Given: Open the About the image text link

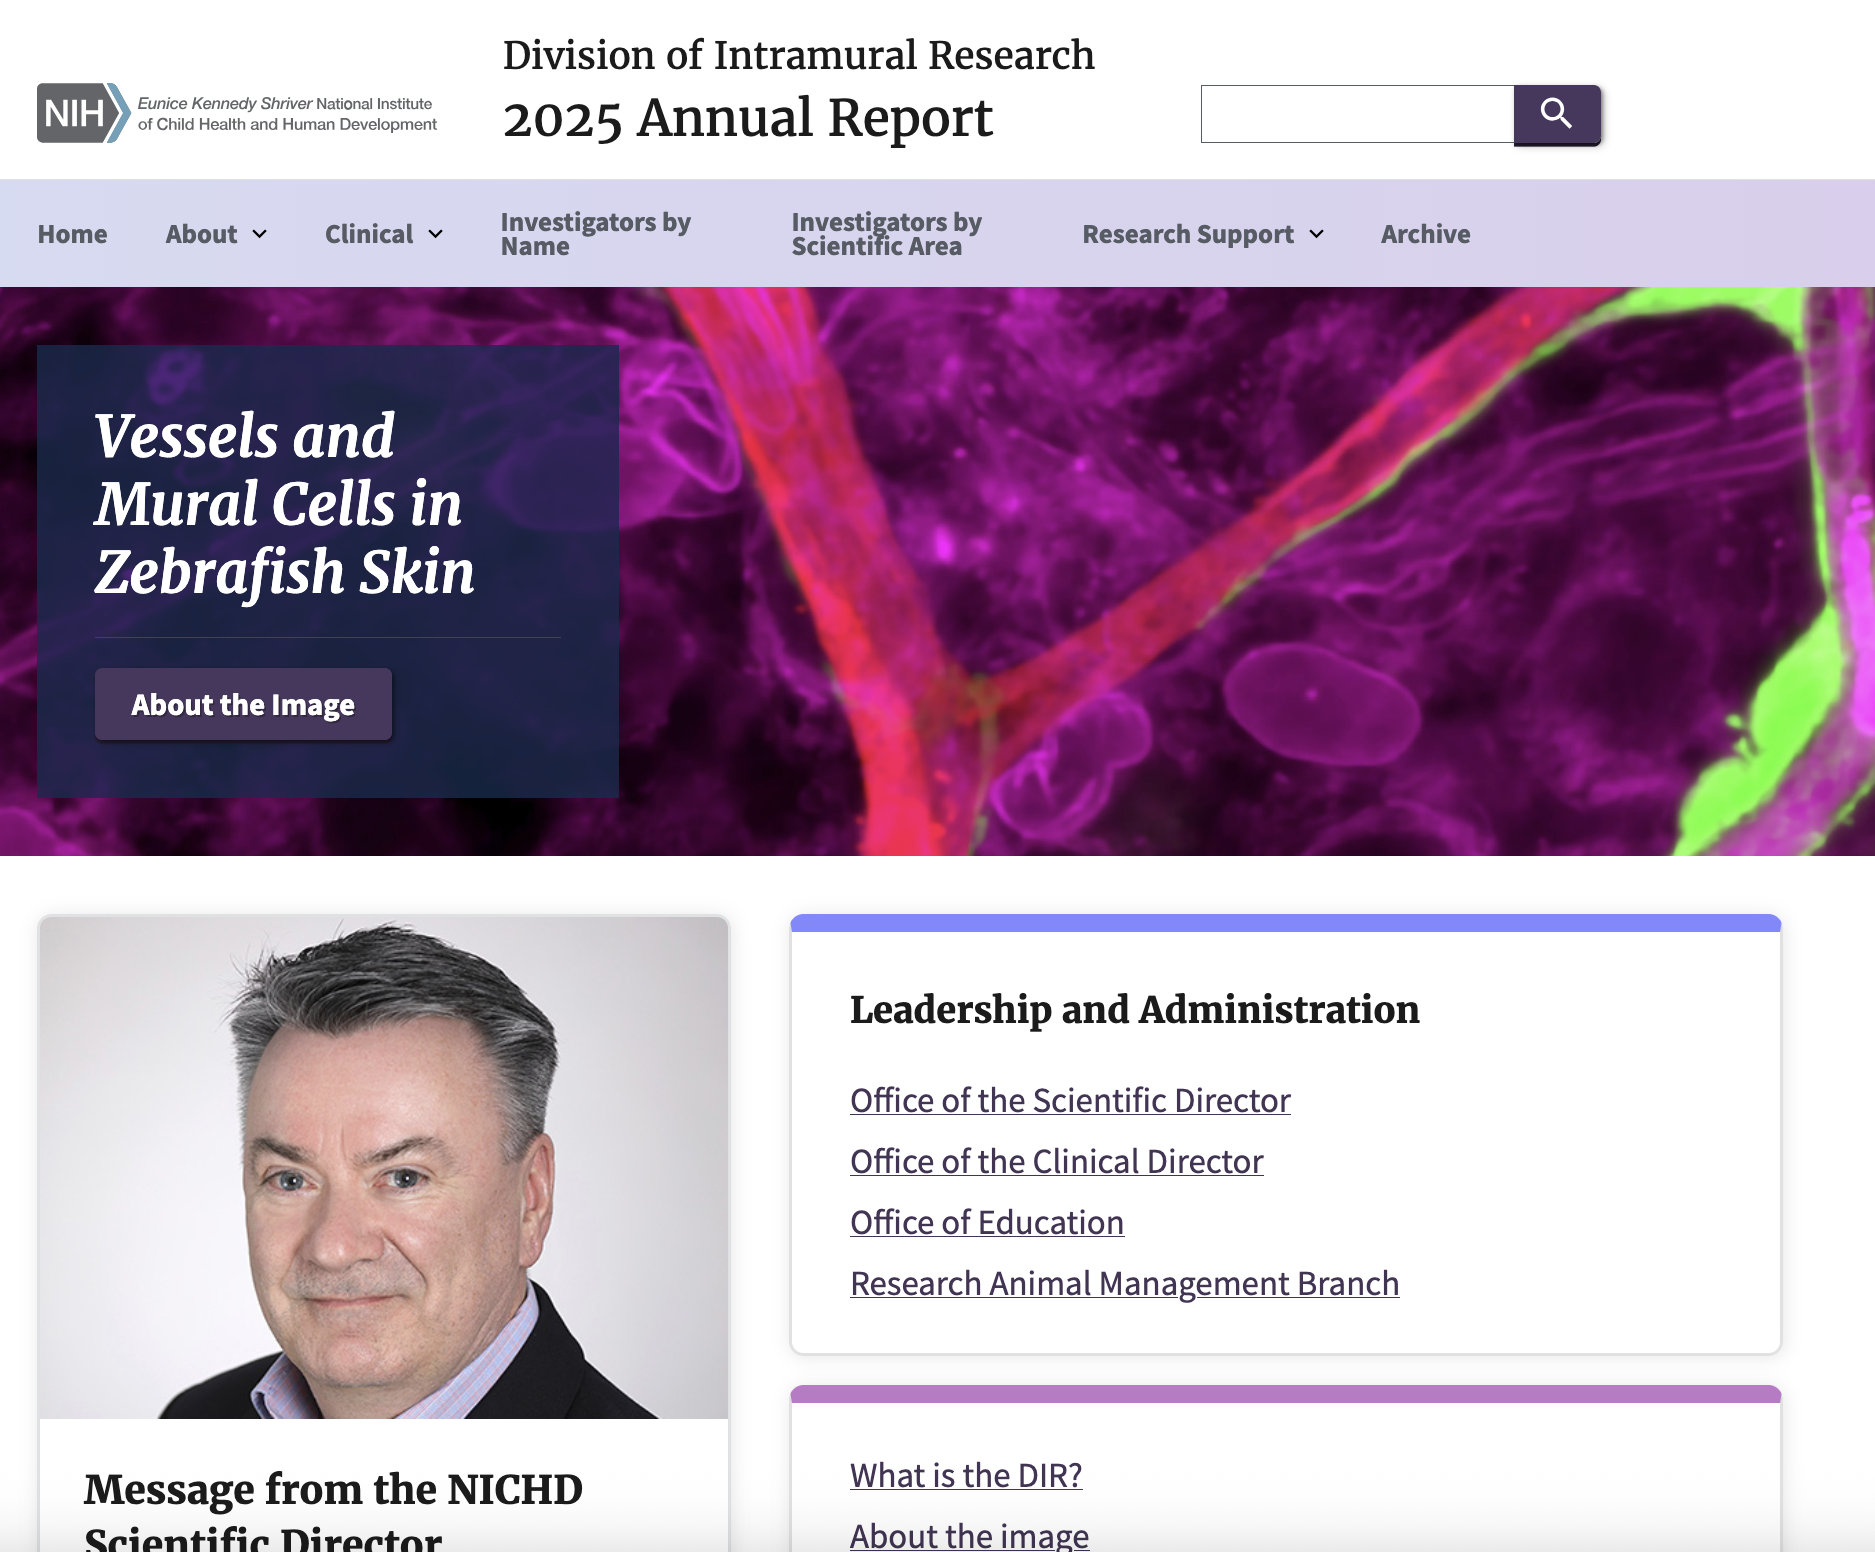Looking at the screenshot, I should click(x=969, y=1535).
